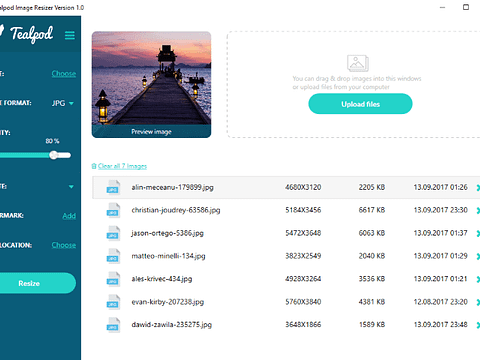Select file name ales-krivec-434.jpg

pyautogui.click(x=162, y=279)
